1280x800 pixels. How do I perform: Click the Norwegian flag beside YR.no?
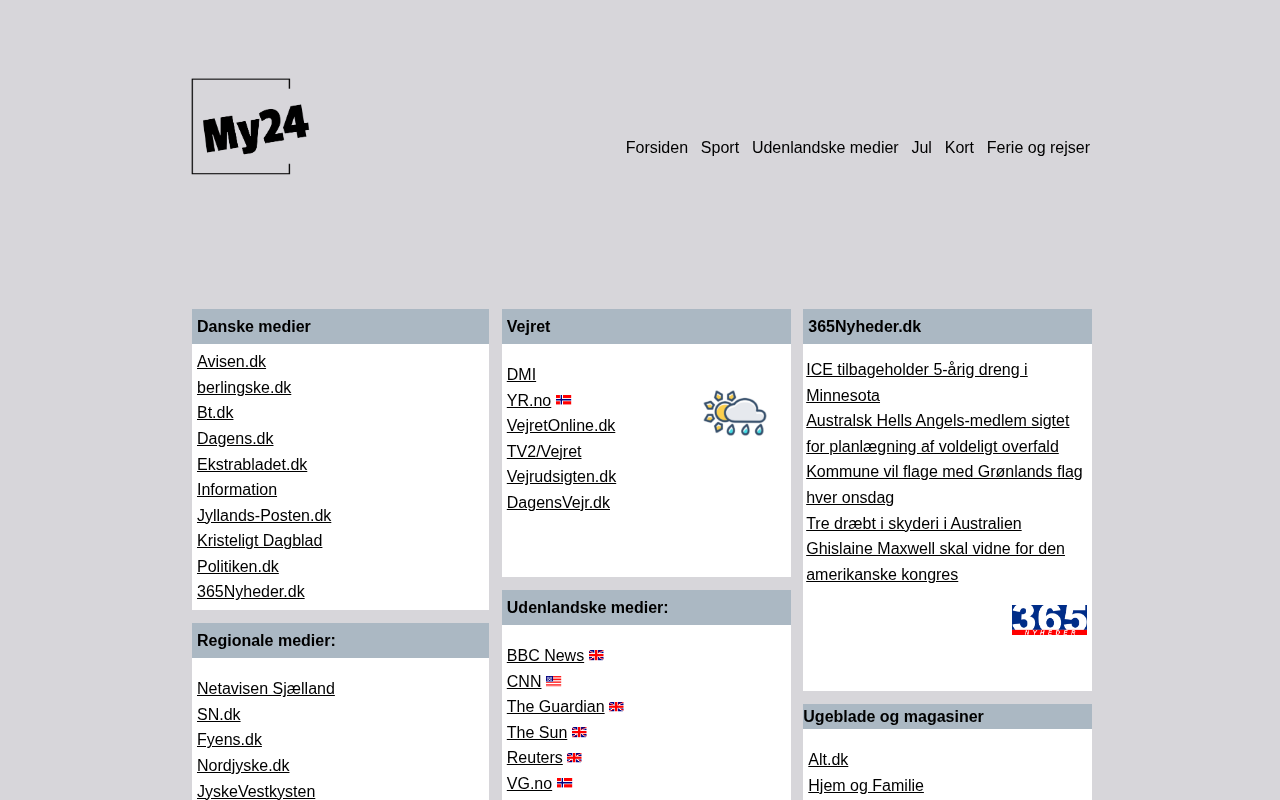coord(564,400)
